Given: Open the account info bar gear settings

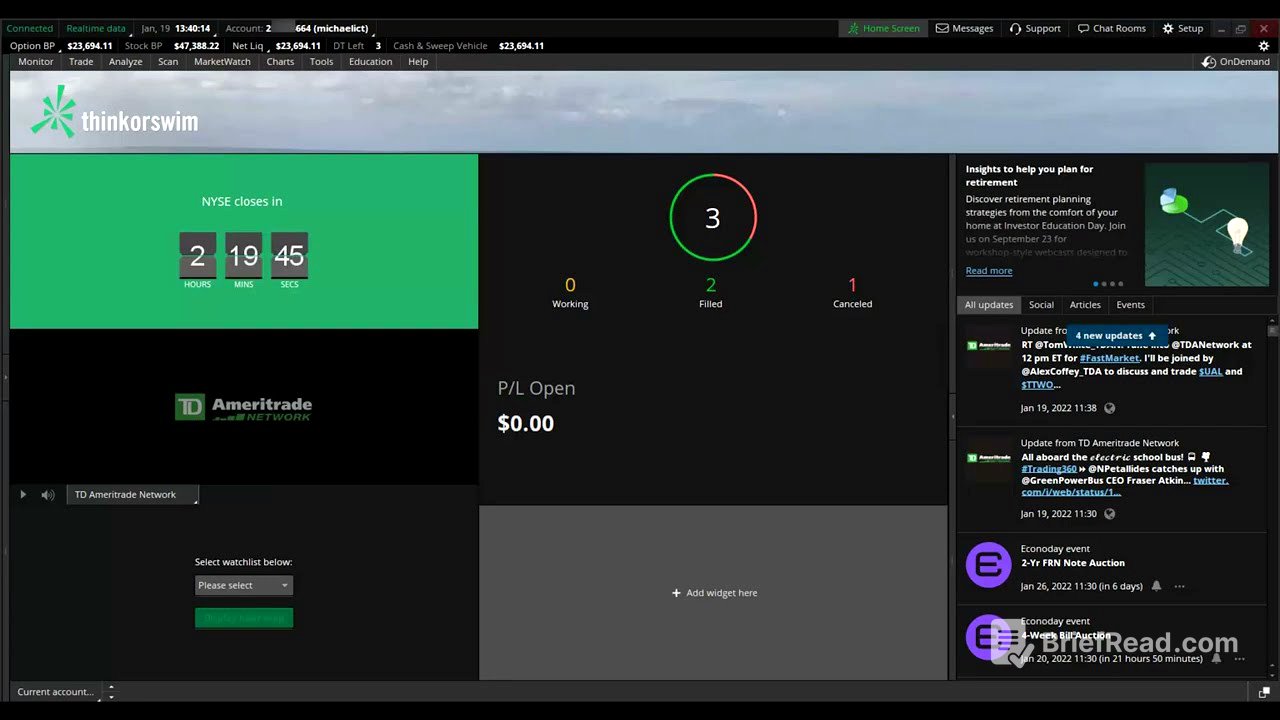Looking at the screenshot, I should (x=1264, y=46).
